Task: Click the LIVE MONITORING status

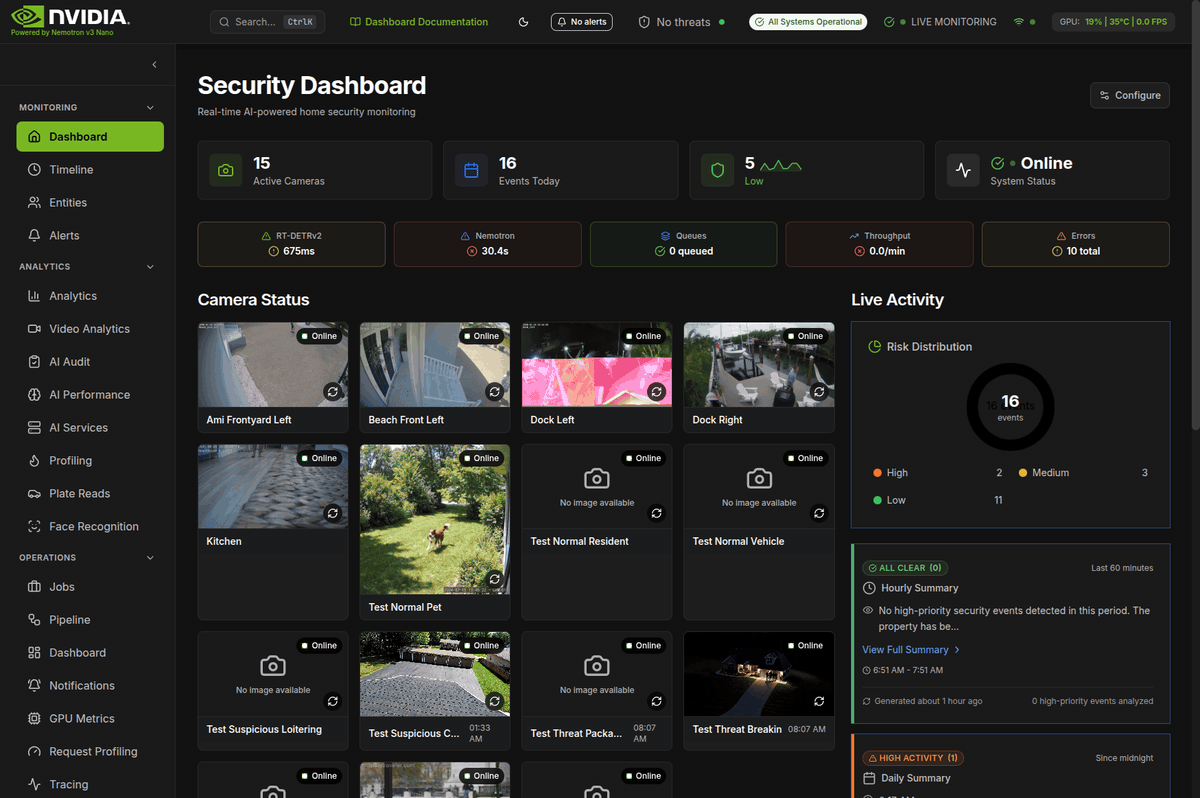Action: coord(940,22)
